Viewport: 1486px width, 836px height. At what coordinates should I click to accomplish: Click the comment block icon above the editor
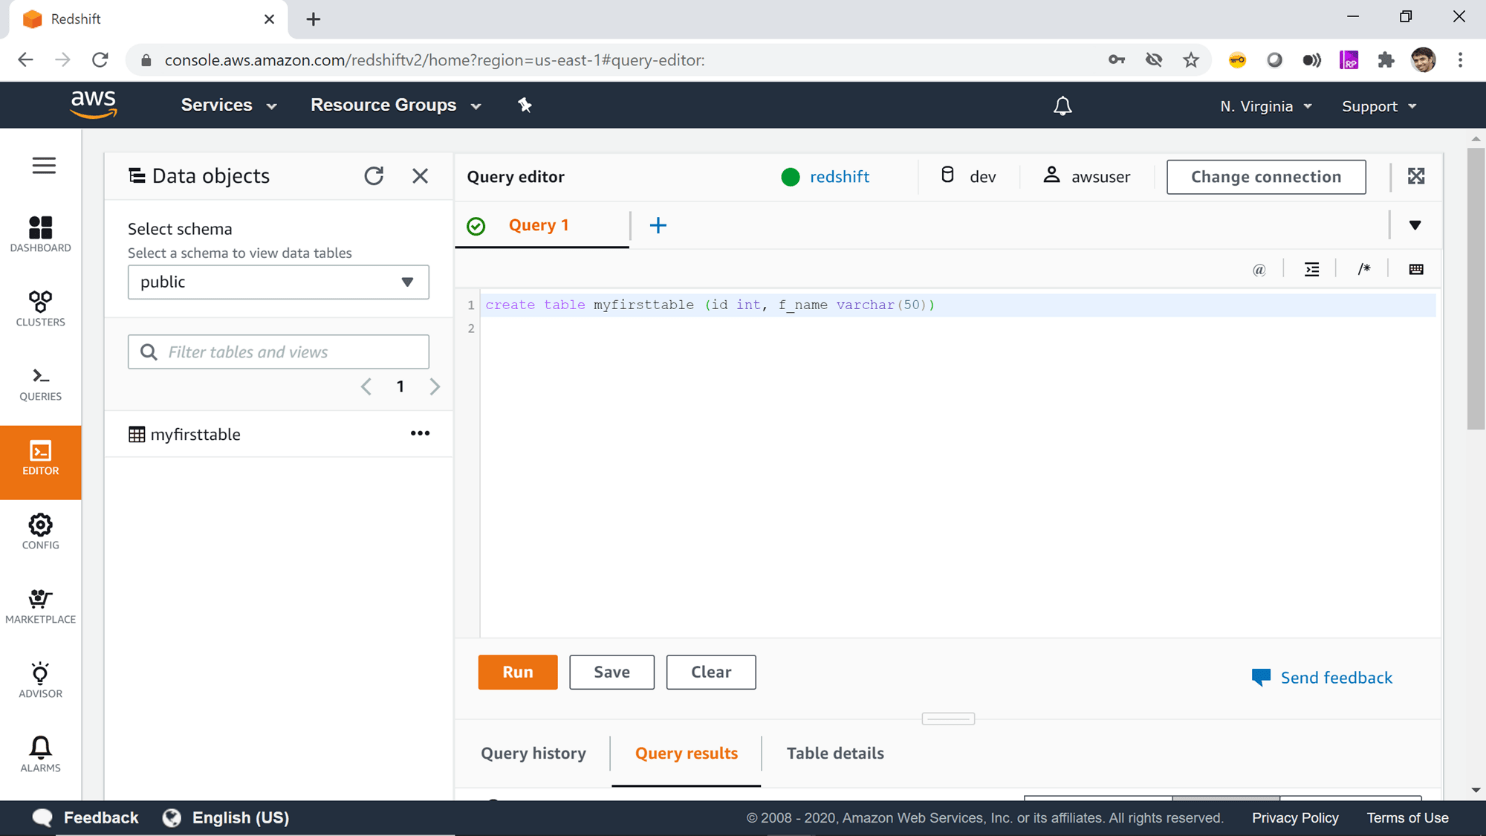[x=1363, y=268]
